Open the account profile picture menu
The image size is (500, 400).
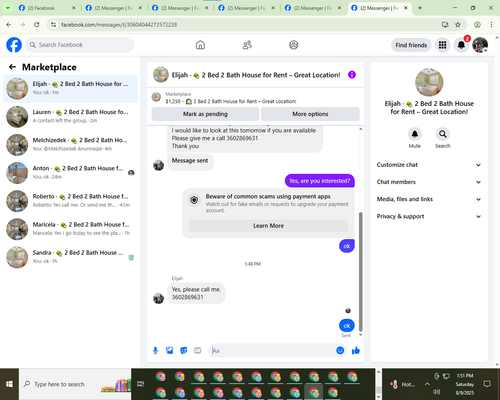click(480, 45)
